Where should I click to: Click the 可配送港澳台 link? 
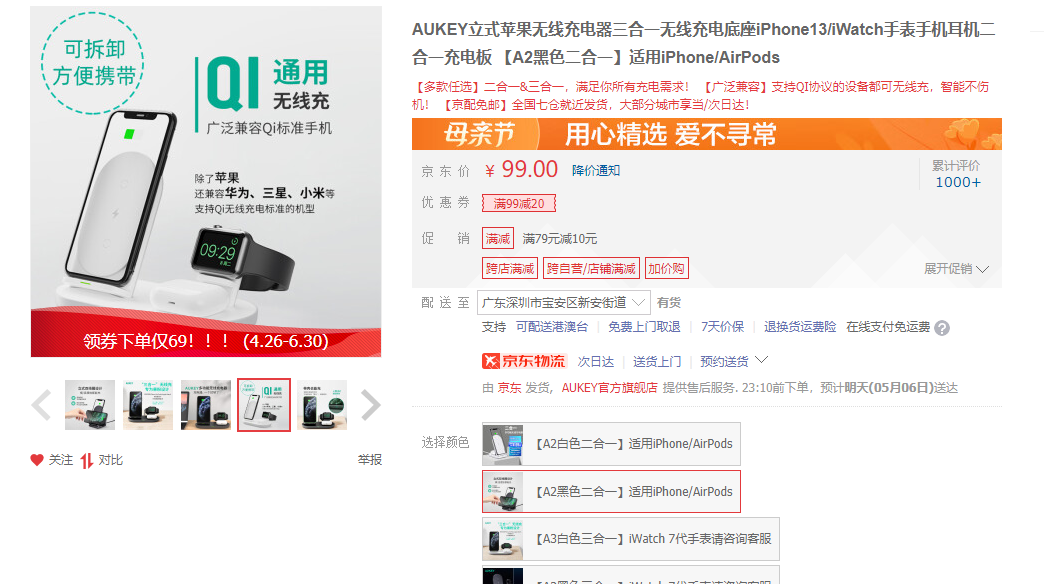552,327
